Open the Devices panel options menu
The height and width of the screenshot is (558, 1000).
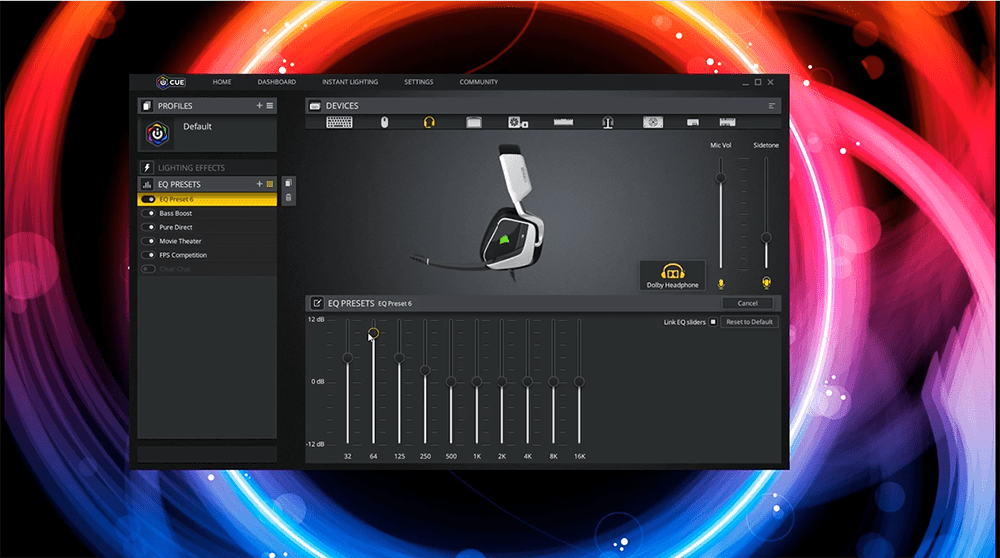(772, 106)
